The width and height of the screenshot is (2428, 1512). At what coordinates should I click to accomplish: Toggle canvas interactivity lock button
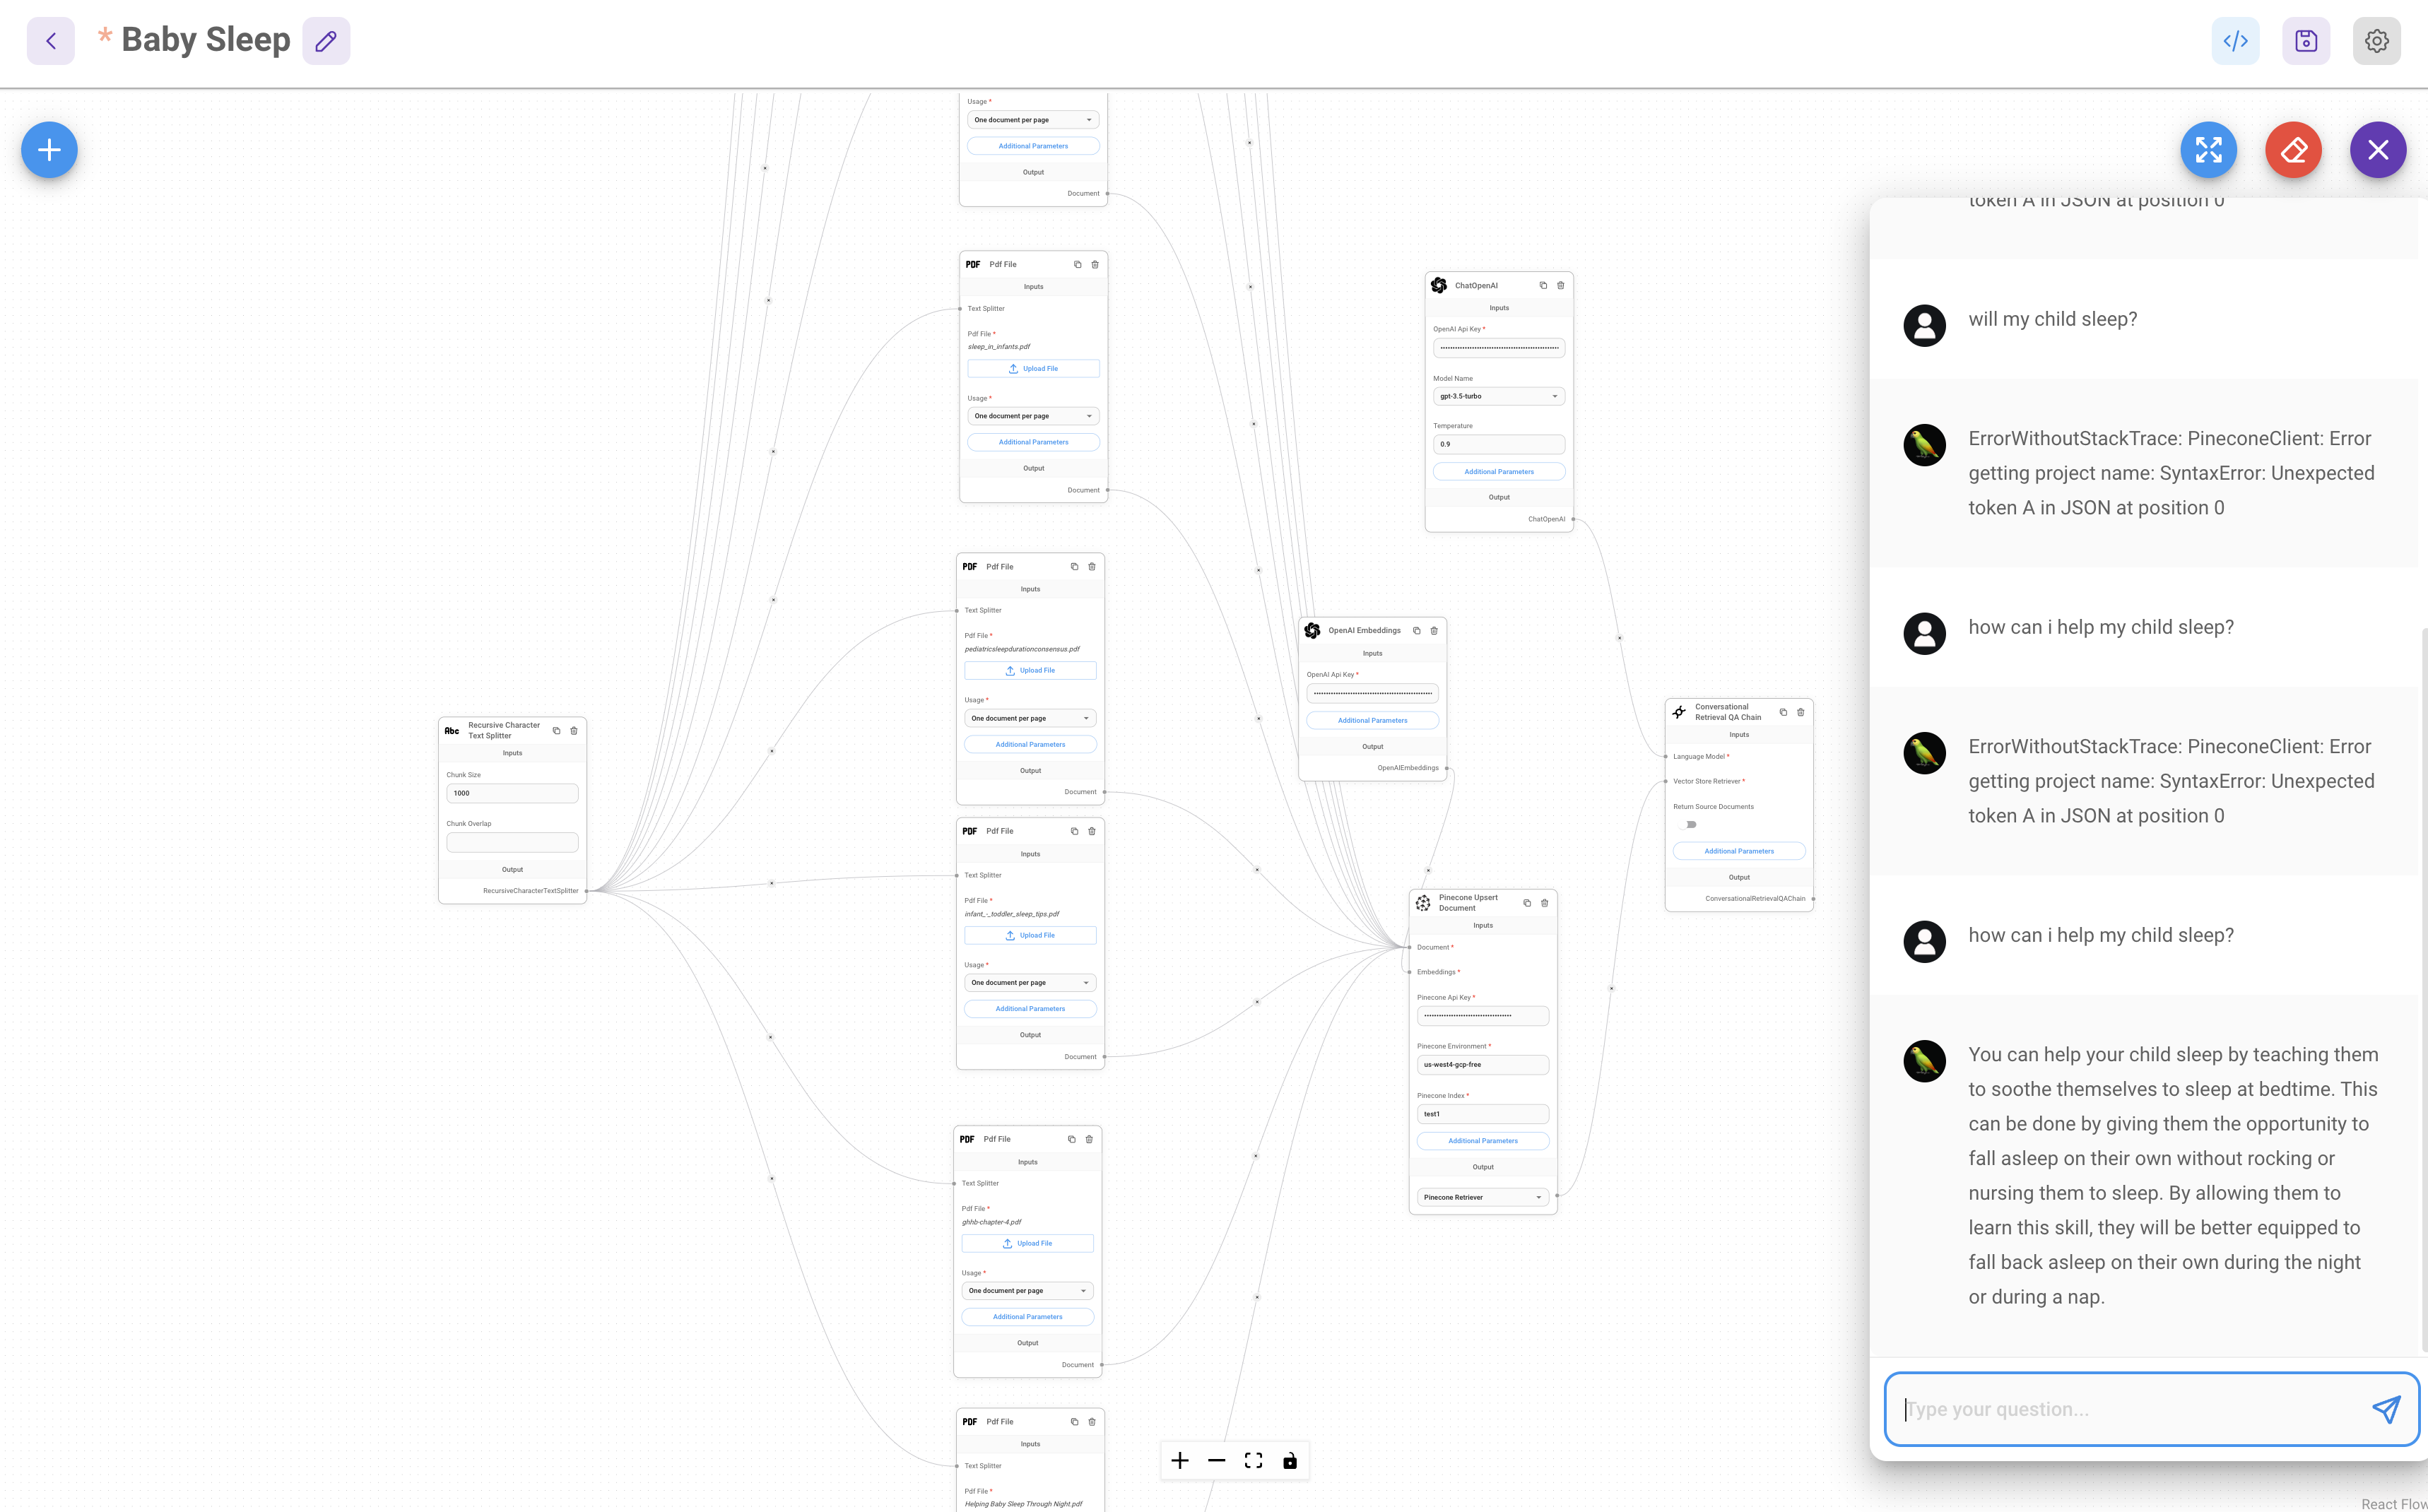[x=1290, y=1461]
